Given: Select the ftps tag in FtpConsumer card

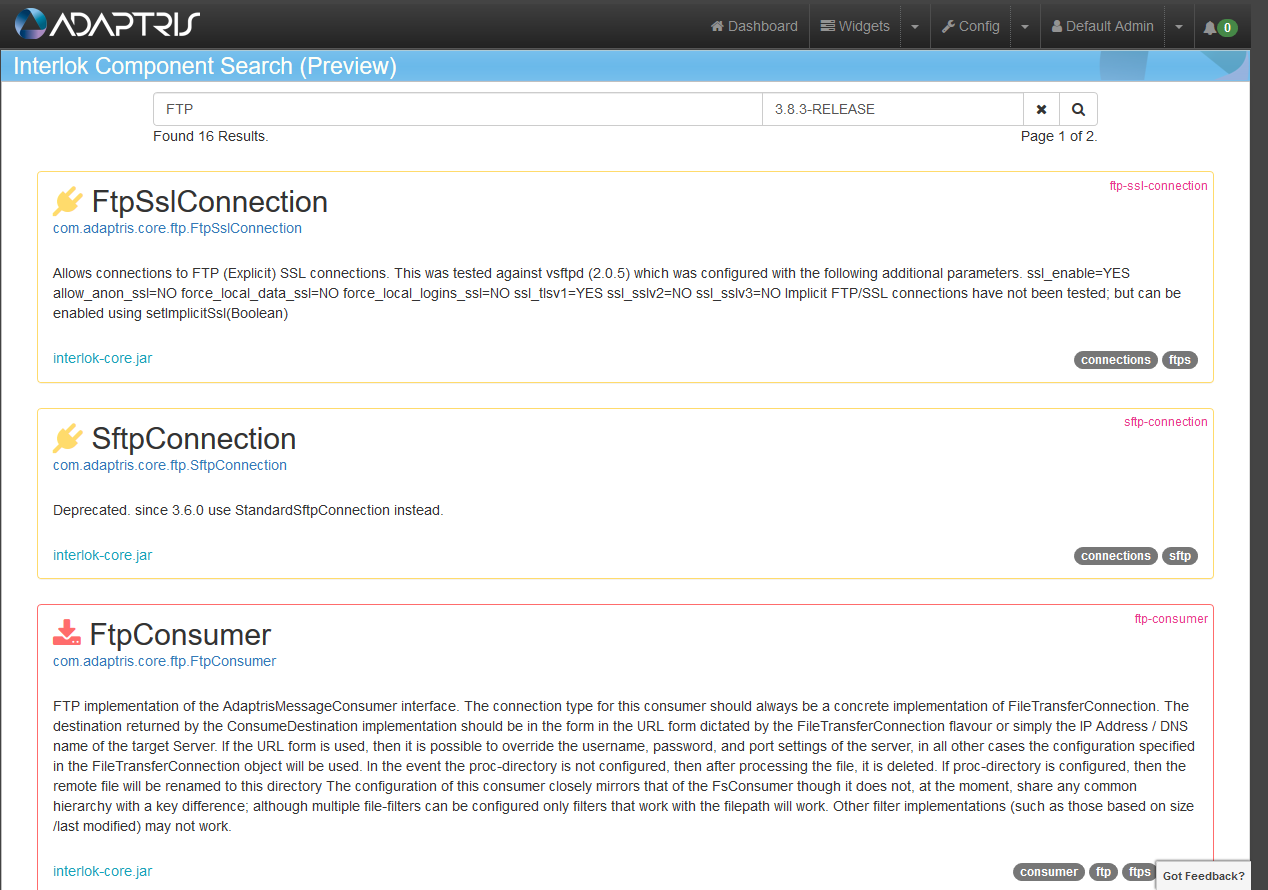Looking at the screenshot, I should pyautogui.click(x=1139, y=872).
